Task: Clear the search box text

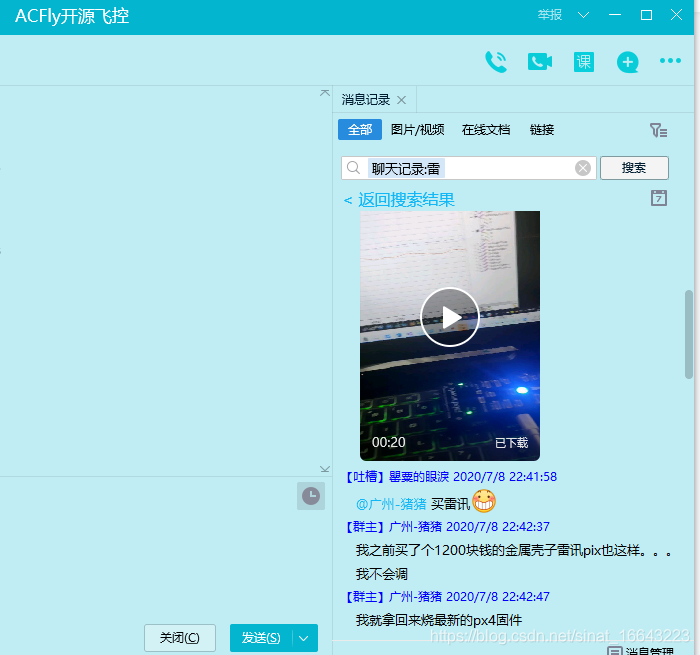Action: (x=583, y=168)
